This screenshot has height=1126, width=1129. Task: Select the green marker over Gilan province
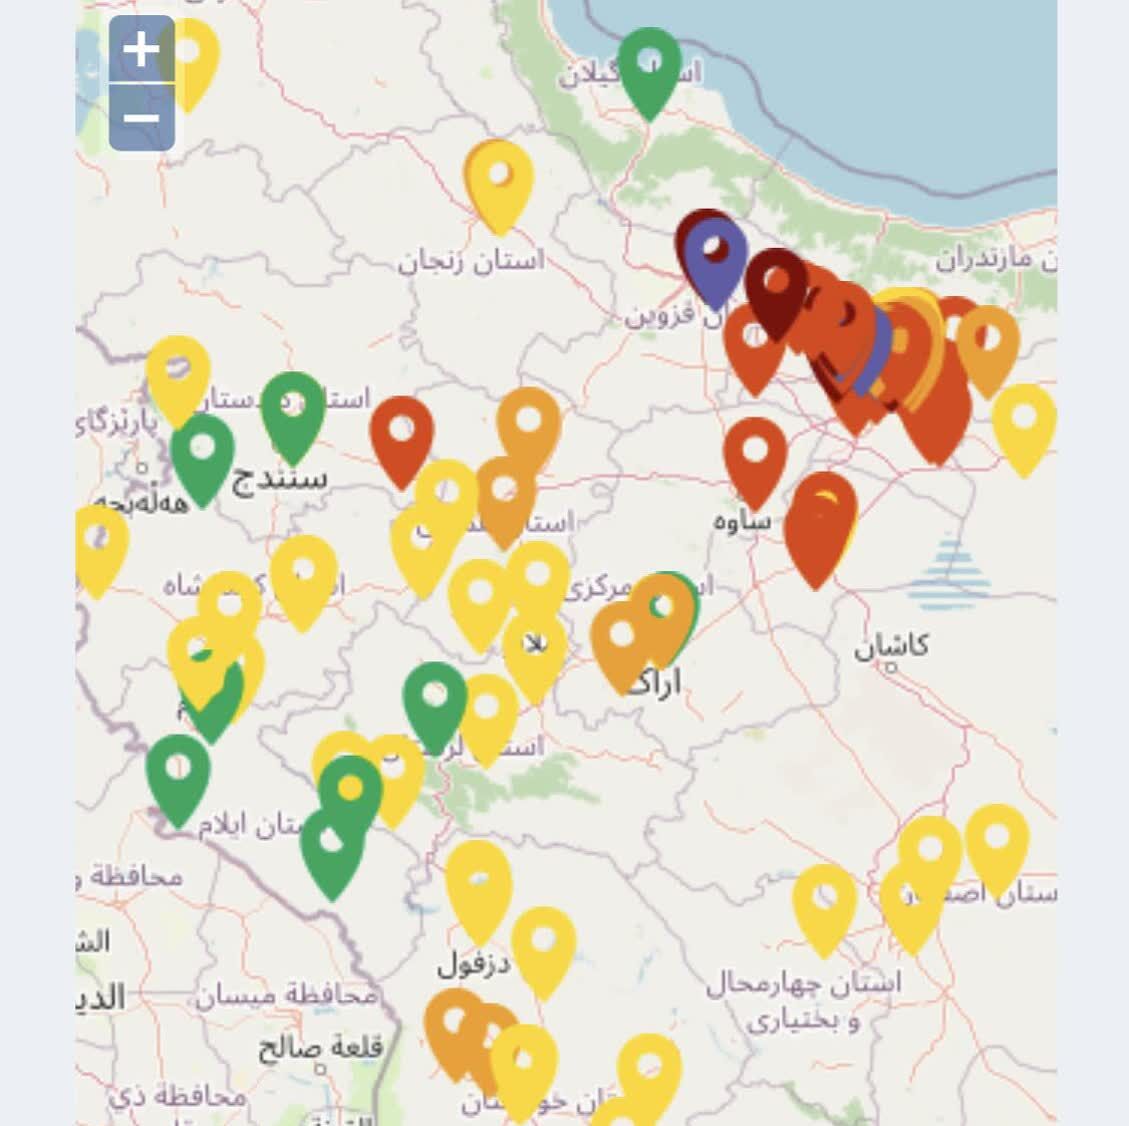tap(650, 68)
